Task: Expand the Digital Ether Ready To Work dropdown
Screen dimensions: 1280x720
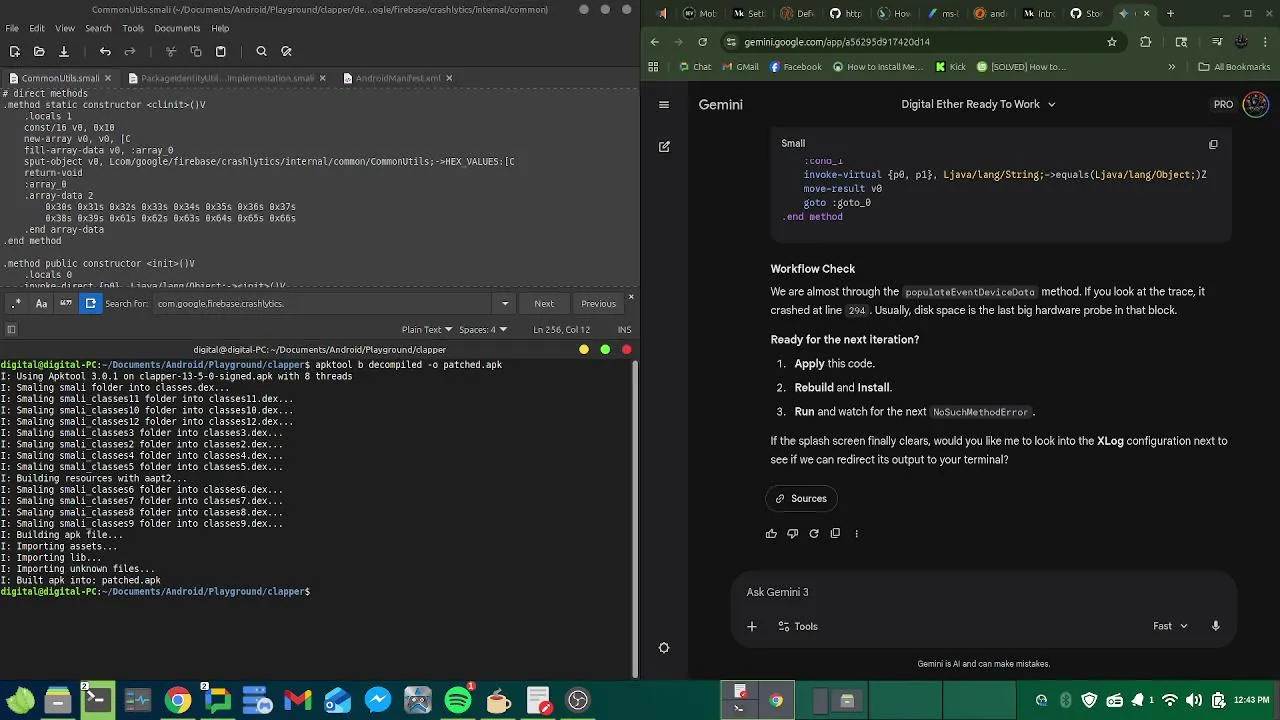Action: (x=978, y=104)
